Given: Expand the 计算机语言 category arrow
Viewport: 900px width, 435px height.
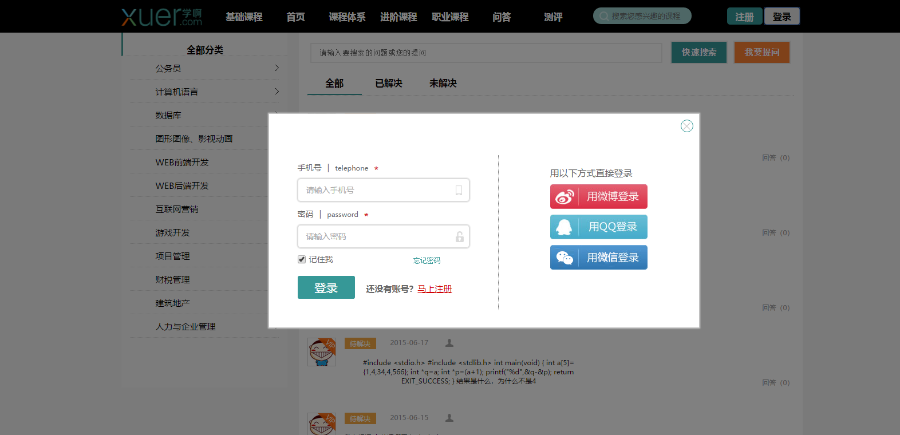Looking at the screenshot, I should point(277,91).
